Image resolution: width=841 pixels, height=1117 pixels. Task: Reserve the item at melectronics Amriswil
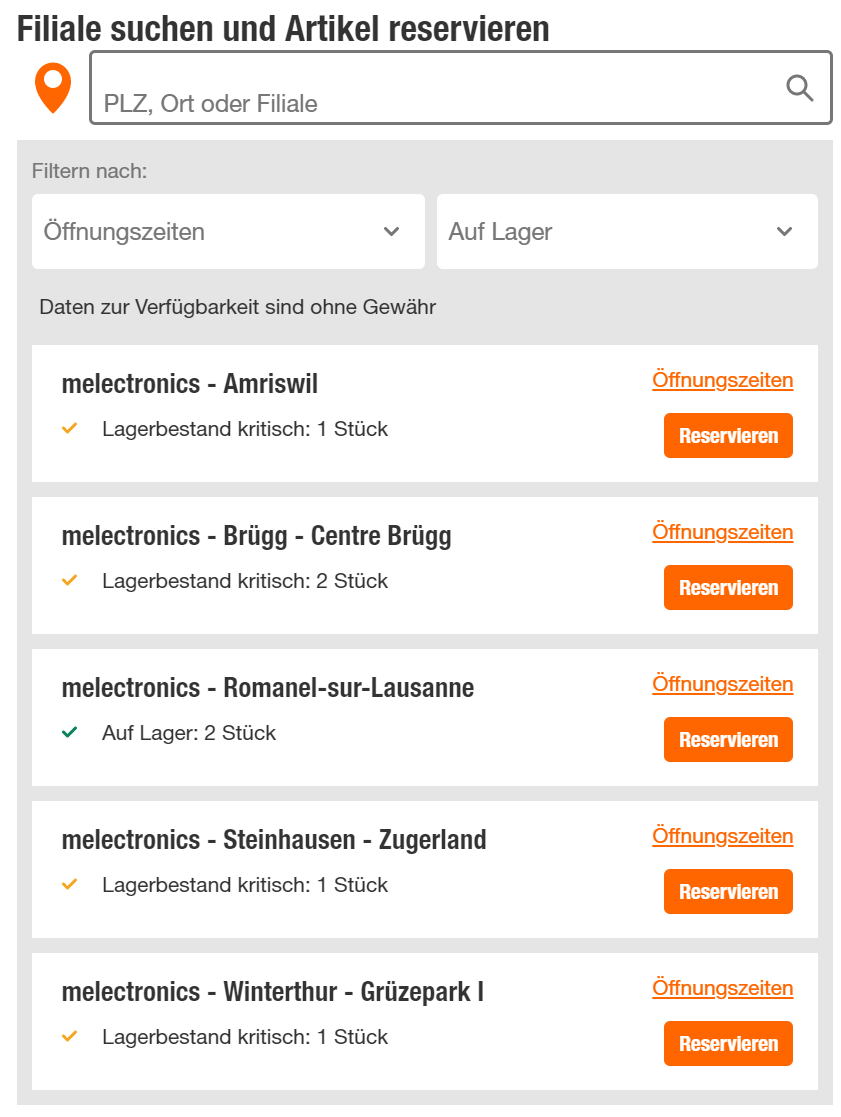tap(728, 436)
